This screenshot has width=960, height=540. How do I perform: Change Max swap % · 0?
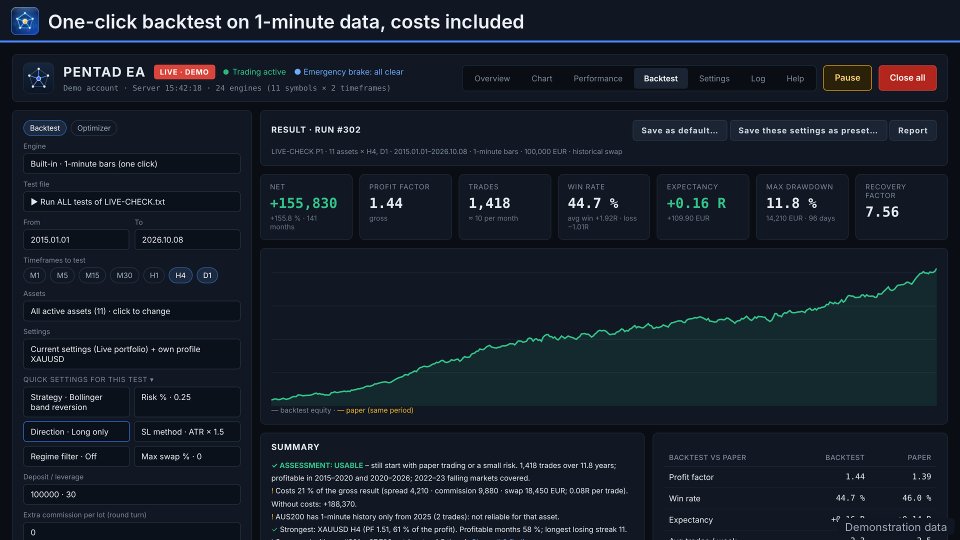pos(187,456)
